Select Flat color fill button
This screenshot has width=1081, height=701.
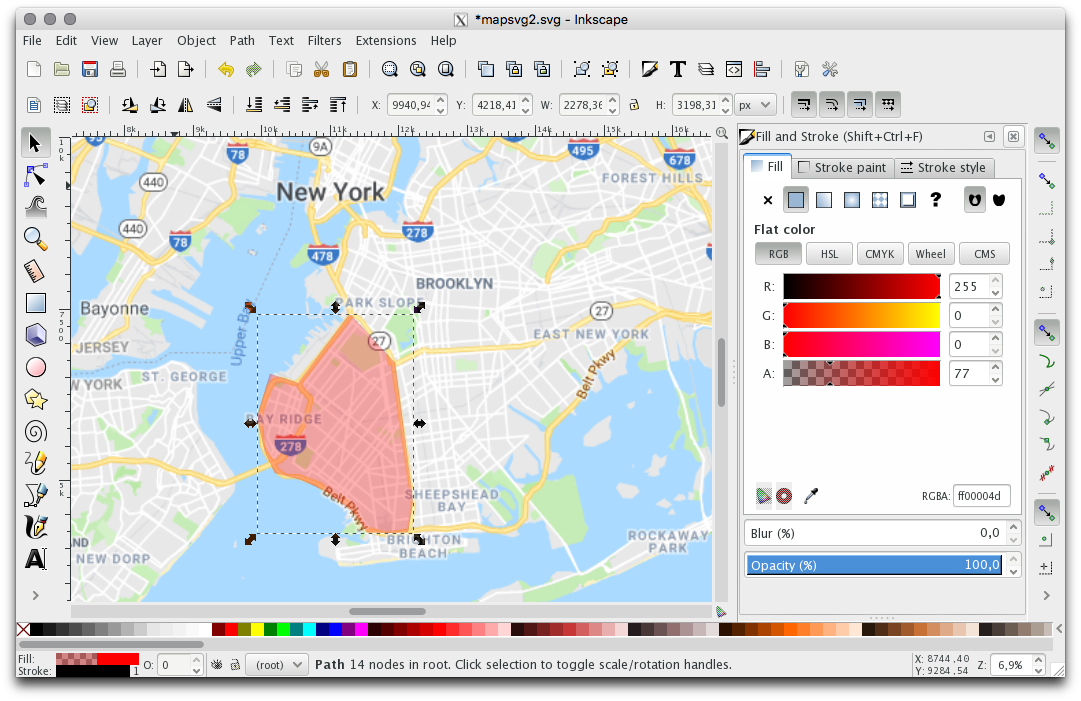click(x=796, y=200)
